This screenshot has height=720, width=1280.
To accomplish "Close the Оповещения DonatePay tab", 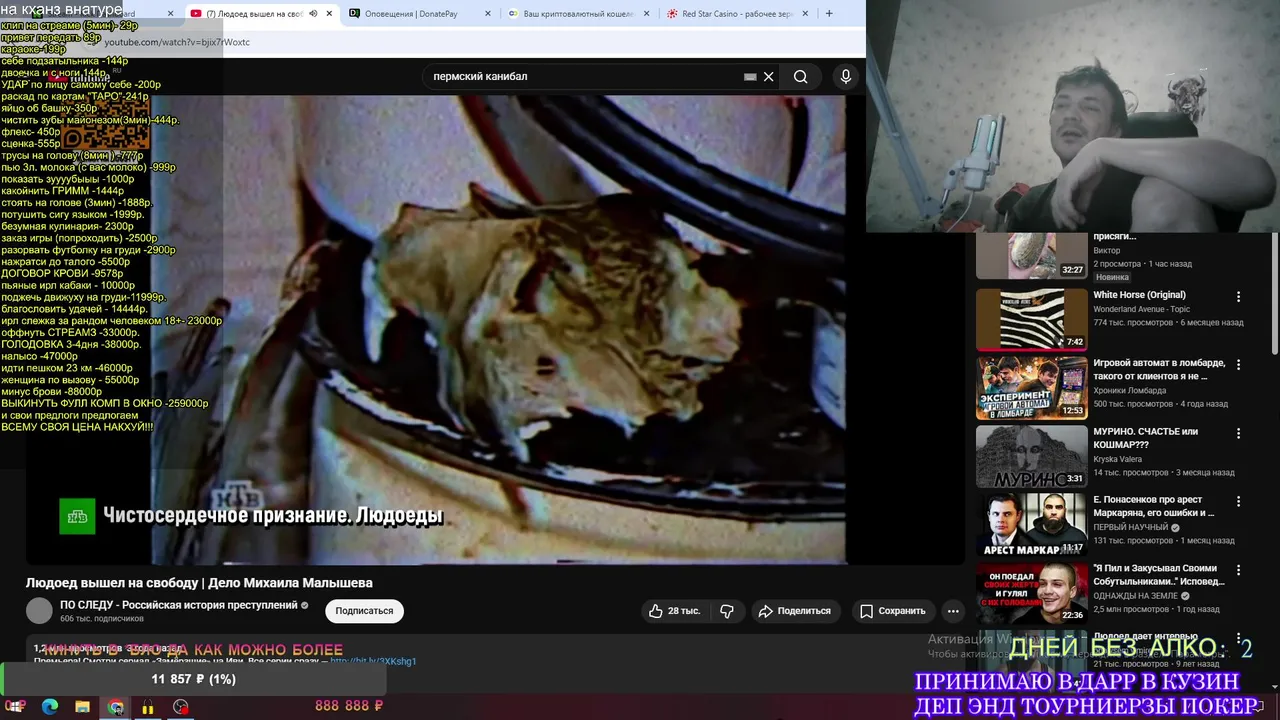I will pyautogui.click(x=488, y=14).
